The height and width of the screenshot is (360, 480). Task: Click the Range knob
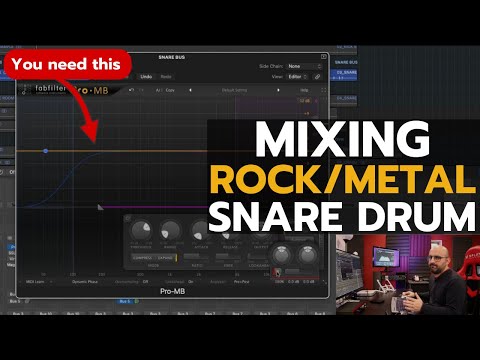(x=170, y=230)
